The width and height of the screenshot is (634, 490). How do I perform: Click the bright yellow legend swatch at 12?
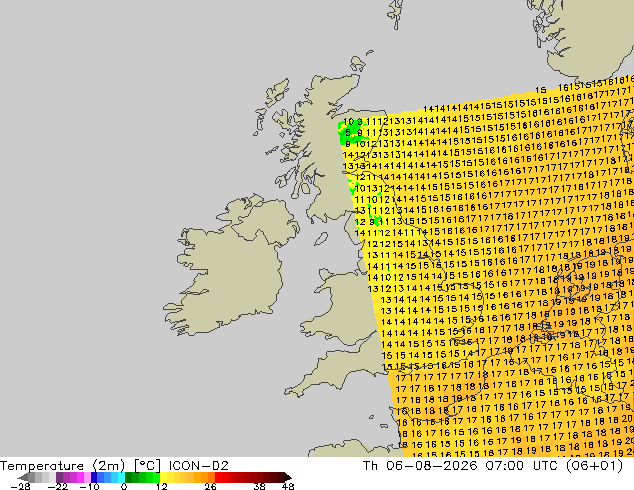point(163,477)
